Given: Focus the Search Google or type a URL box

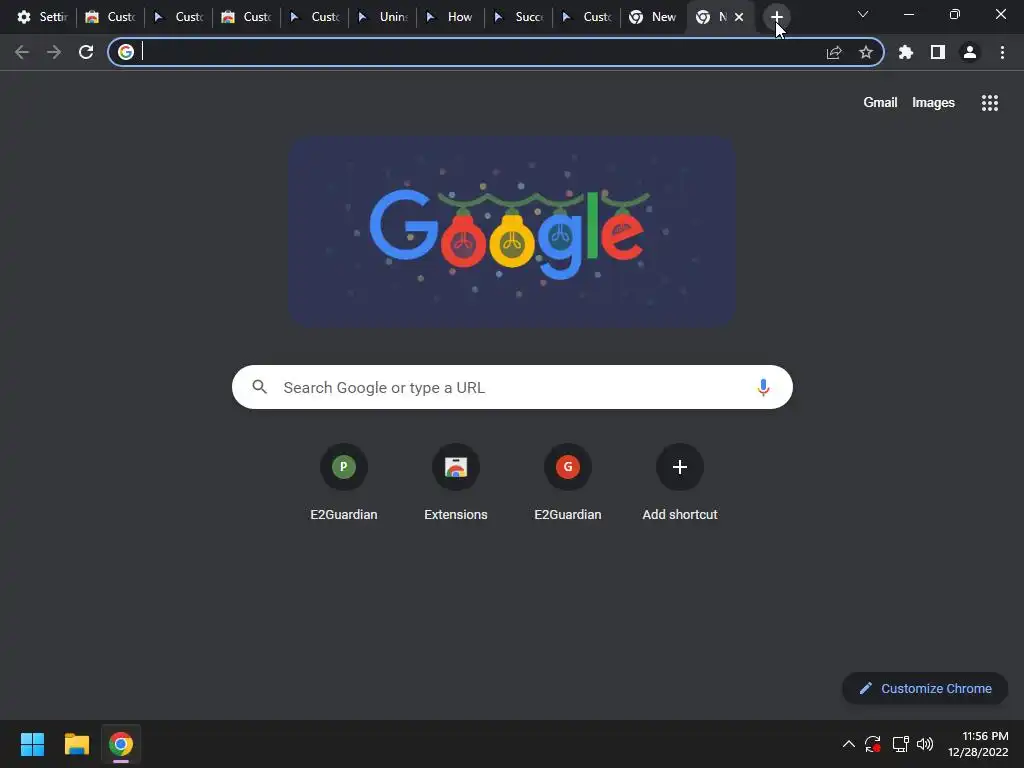Looking at the screenshot, I should 513,387.
